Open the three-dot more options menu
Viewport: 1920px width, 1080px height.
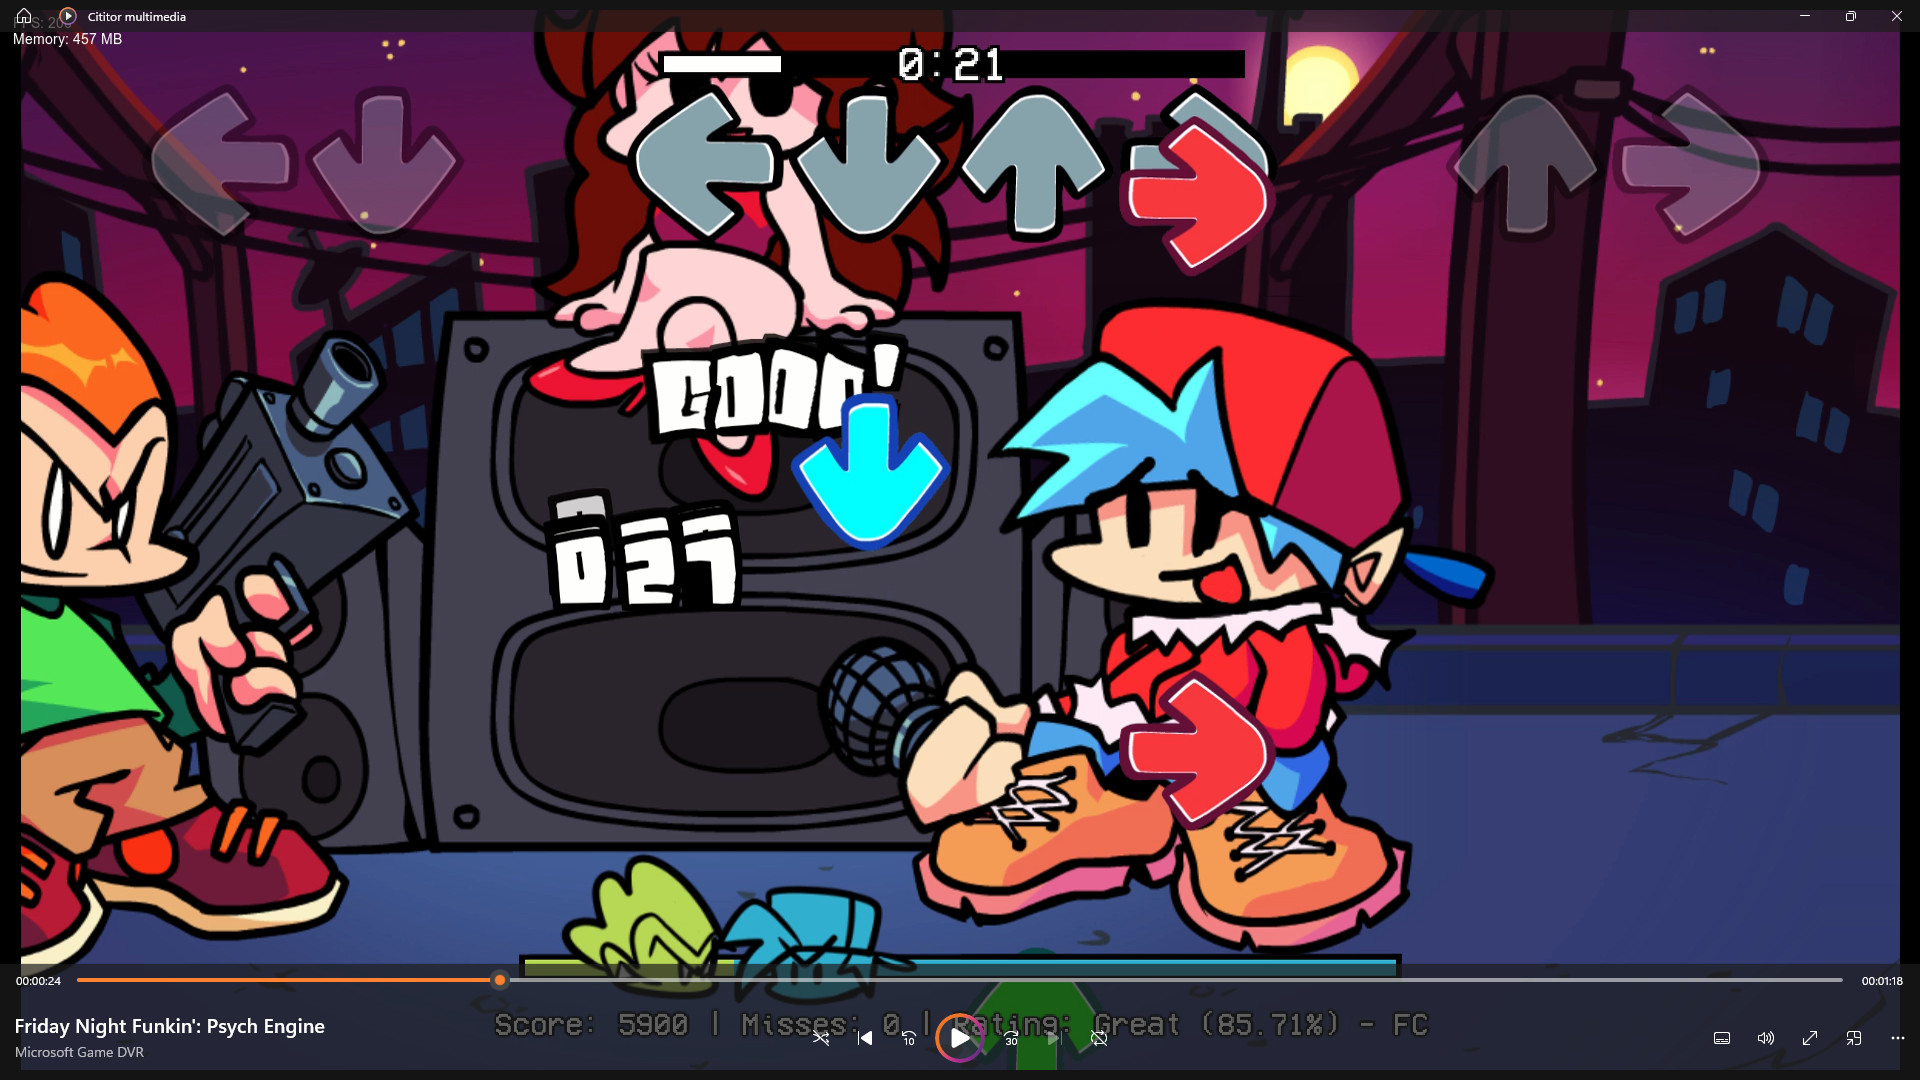click(1898, 1038)
